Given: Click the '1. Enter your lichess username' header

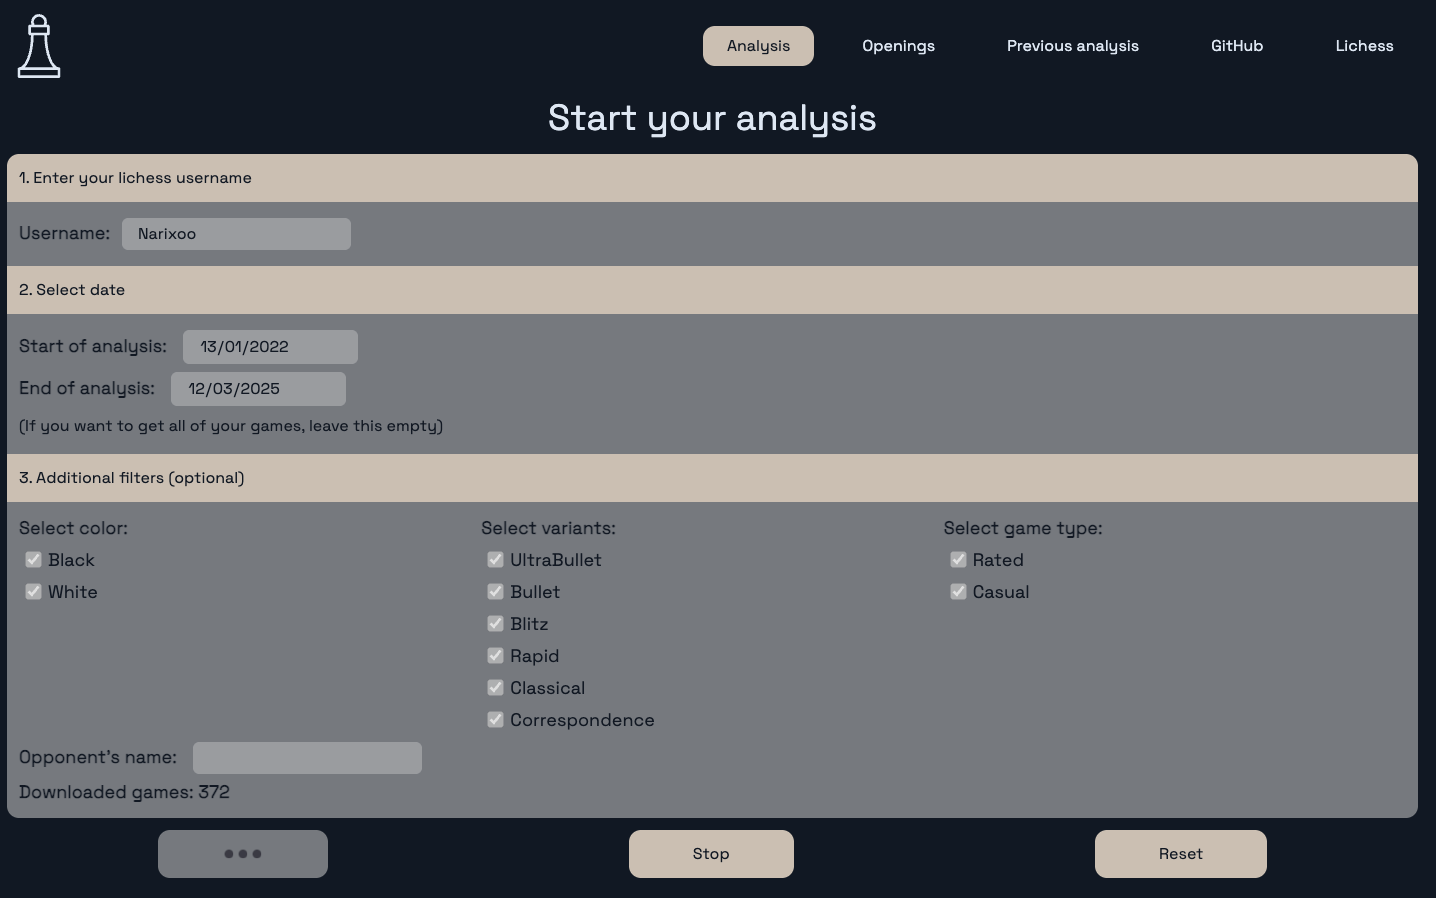Looking at the screenshot, I should 712,178.
